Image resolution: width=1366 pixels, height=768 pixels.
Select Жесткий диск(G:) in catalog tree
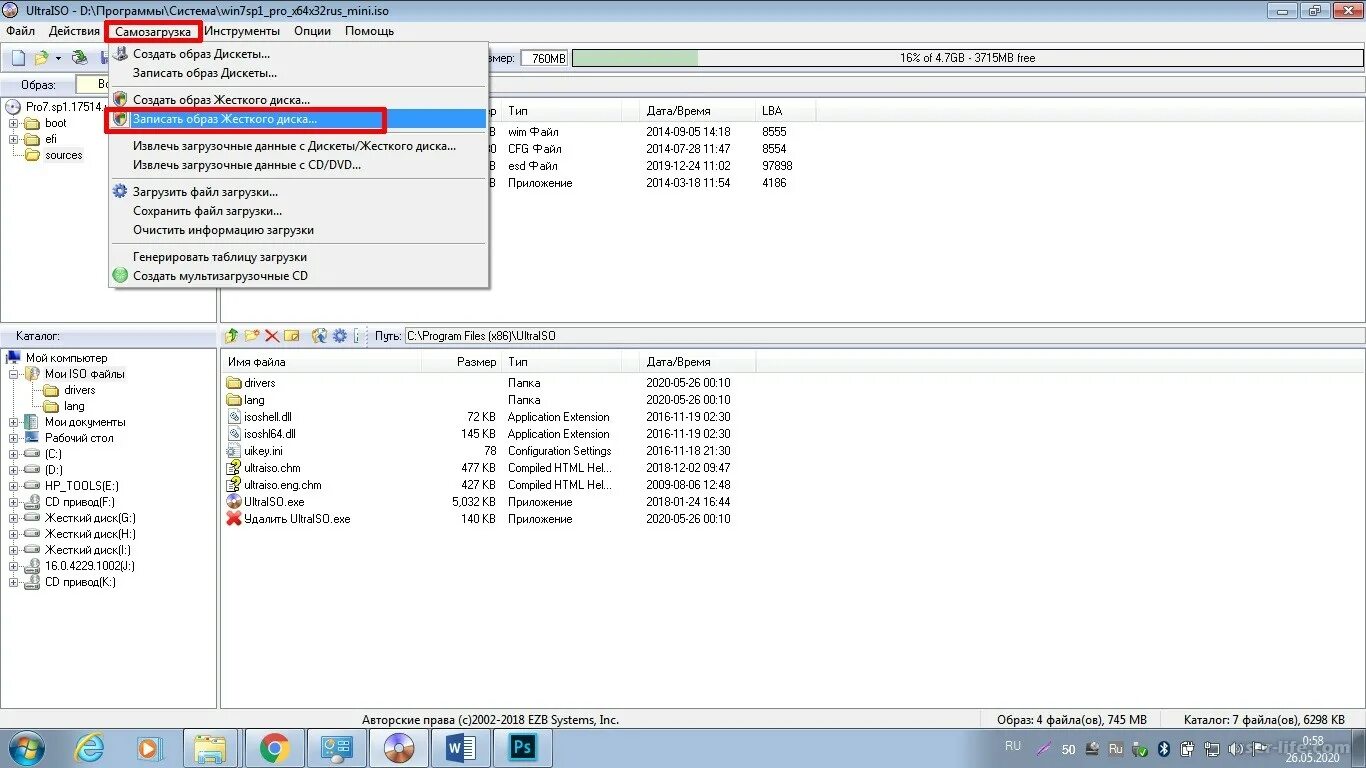pos(90,518)
